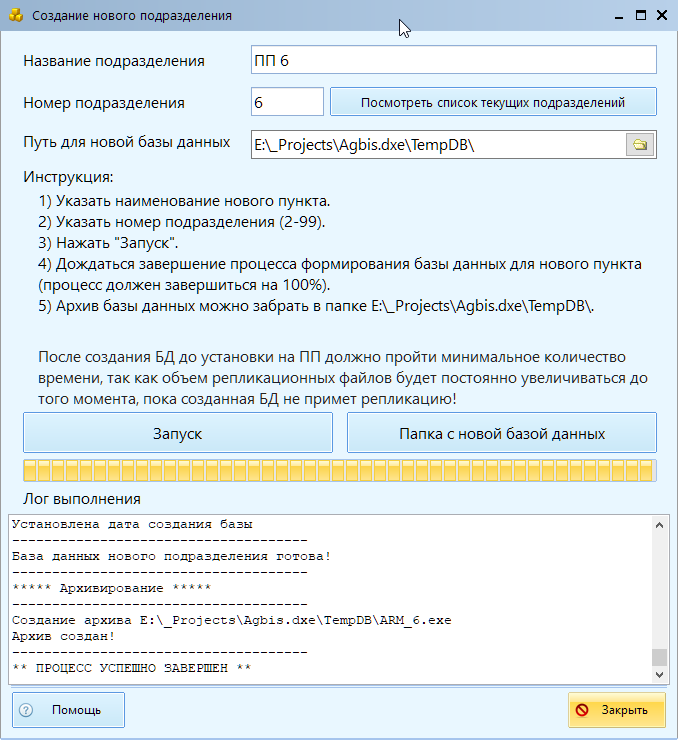Close the window using the title bar X
The image size is (678, 740).
tap(662, 16)
